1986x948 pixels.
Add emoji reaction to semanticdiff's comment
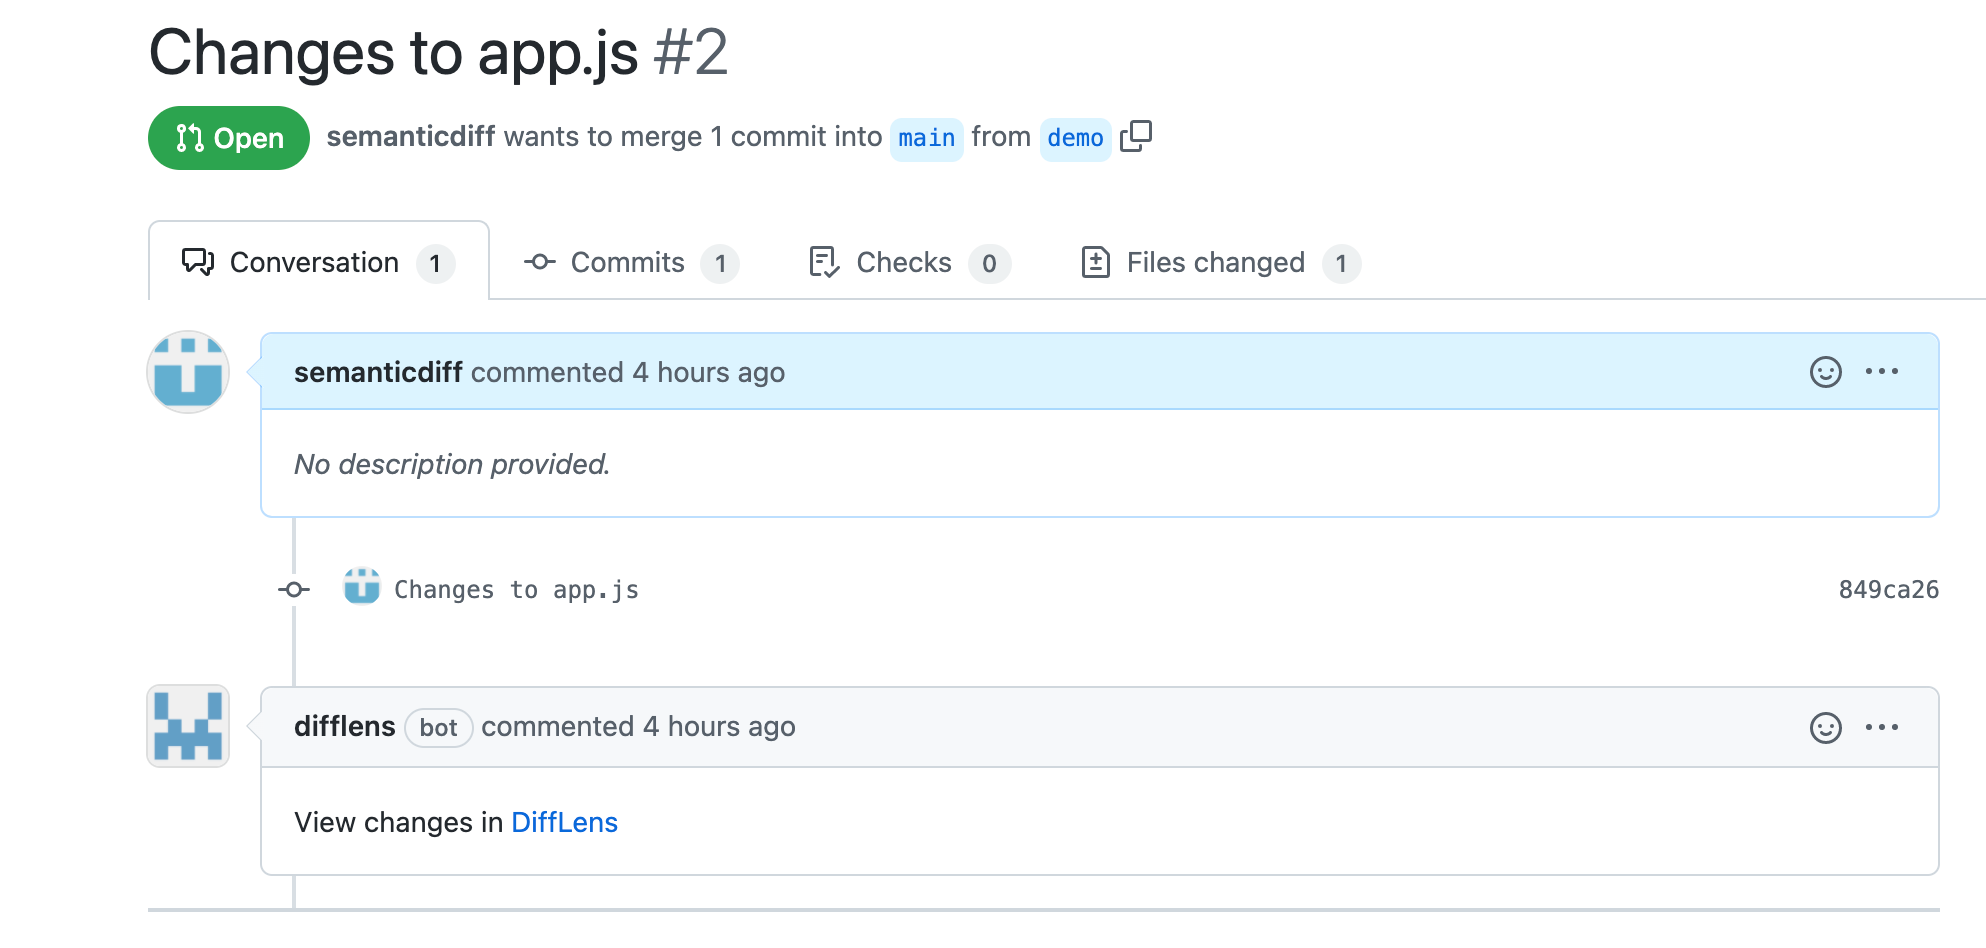coord(1826,372)
